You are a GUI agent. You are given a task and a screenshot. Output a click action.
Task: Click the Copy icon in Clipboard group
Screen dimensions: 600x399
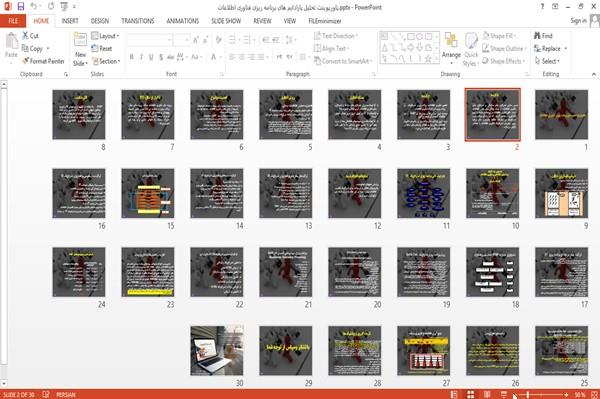point(25,48)
